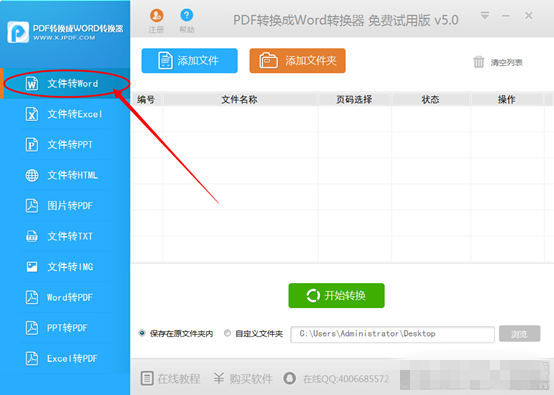
Task: Select 自定义文件夹 radio button
Action: (x=228, y=333)
